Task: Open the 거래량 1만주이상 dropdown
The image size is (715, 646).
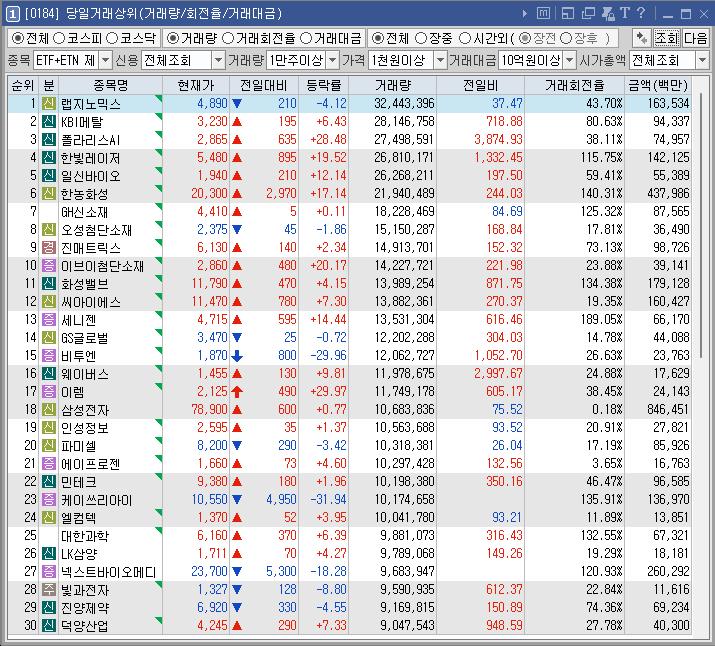Action: 333,60
